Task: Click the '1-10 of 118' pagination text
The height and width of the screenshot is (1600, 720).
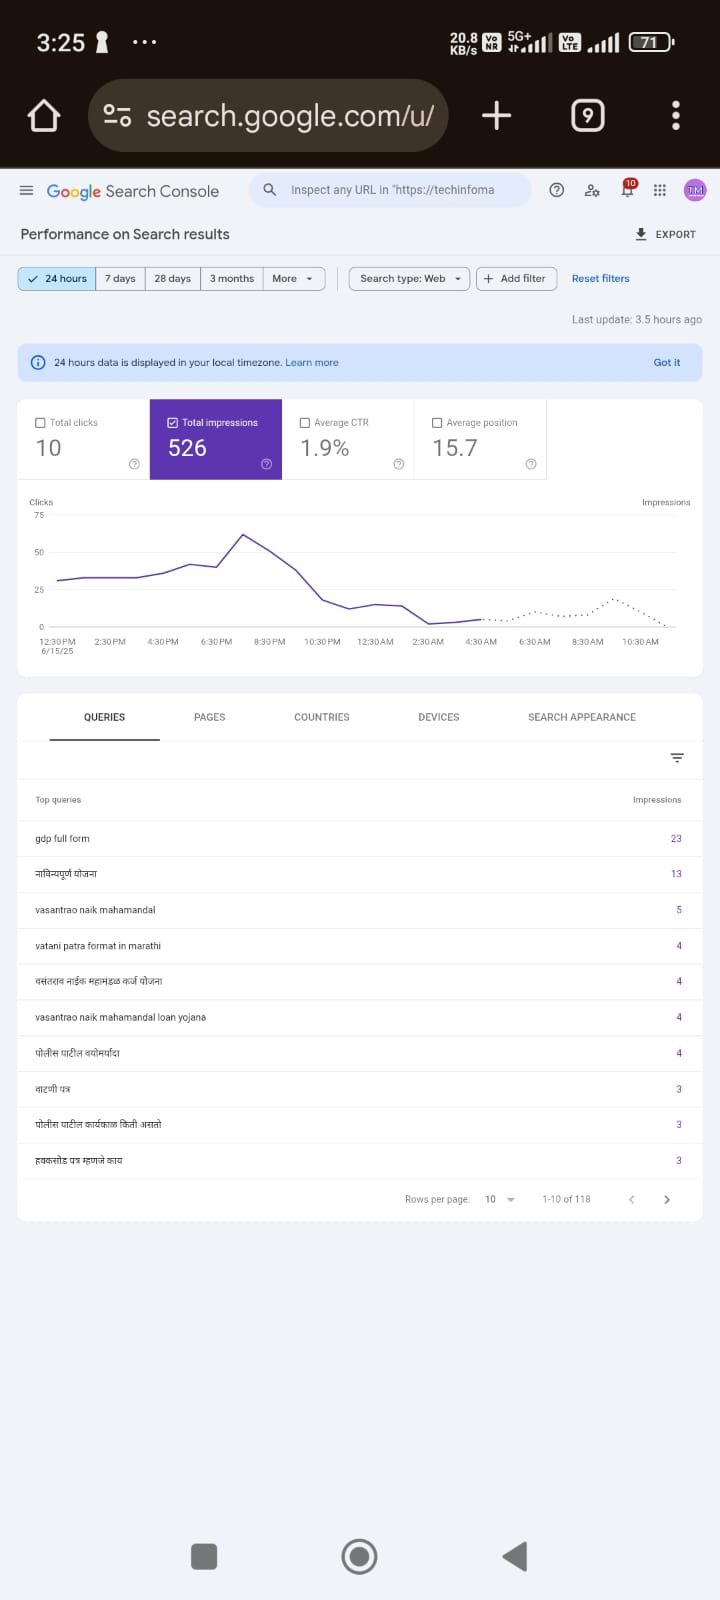Action: [x=566, y=1199]
